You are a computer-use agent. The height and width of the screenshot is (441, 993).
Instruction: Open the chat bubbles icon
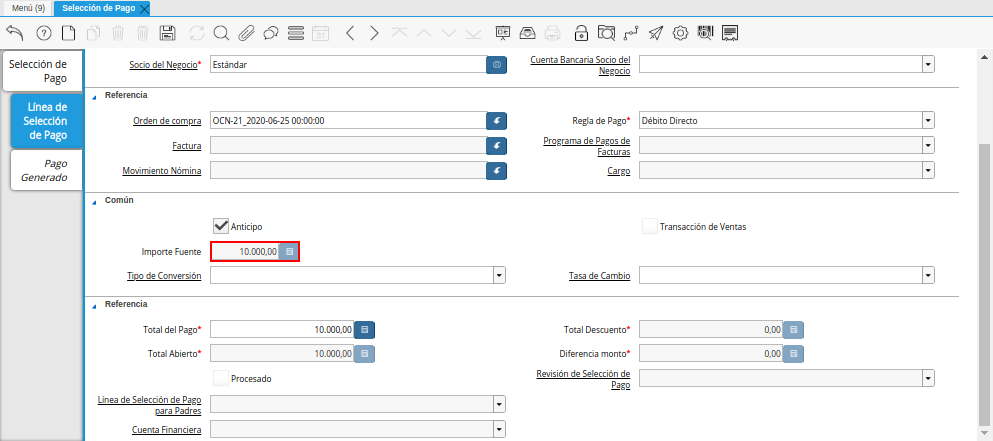click(271, 33)
